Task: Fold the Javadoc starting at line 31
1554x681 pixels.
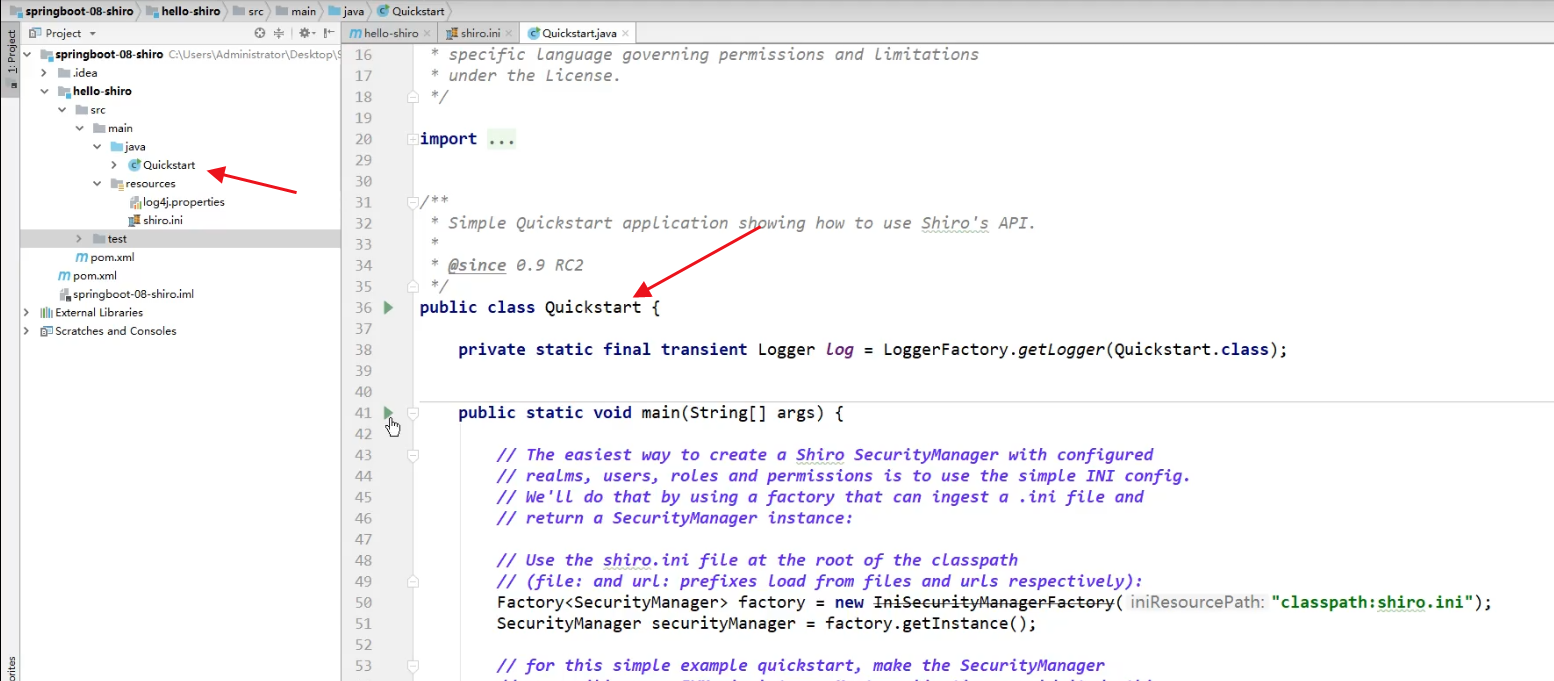Action: 412,202
